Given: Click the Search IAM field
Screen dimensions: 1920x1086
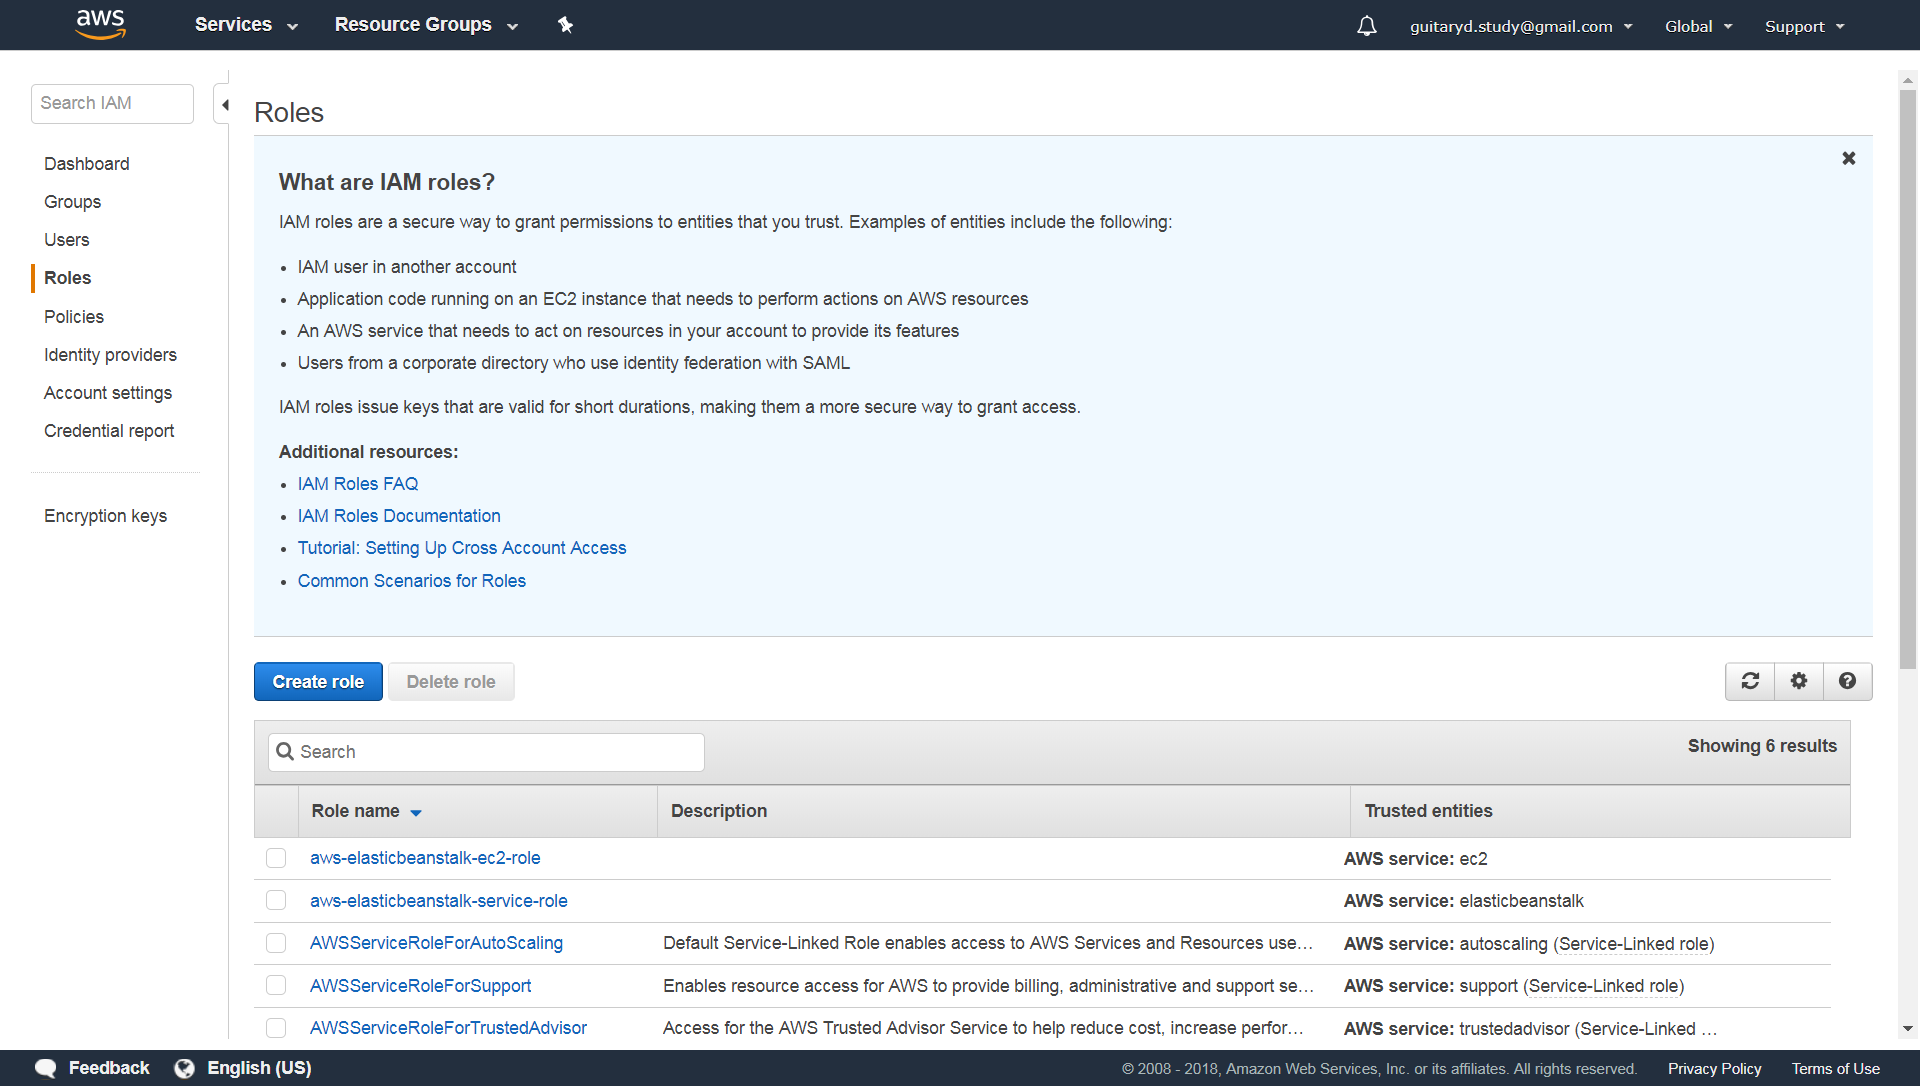Looking at the screenshot, I should [x=112, y=104].
